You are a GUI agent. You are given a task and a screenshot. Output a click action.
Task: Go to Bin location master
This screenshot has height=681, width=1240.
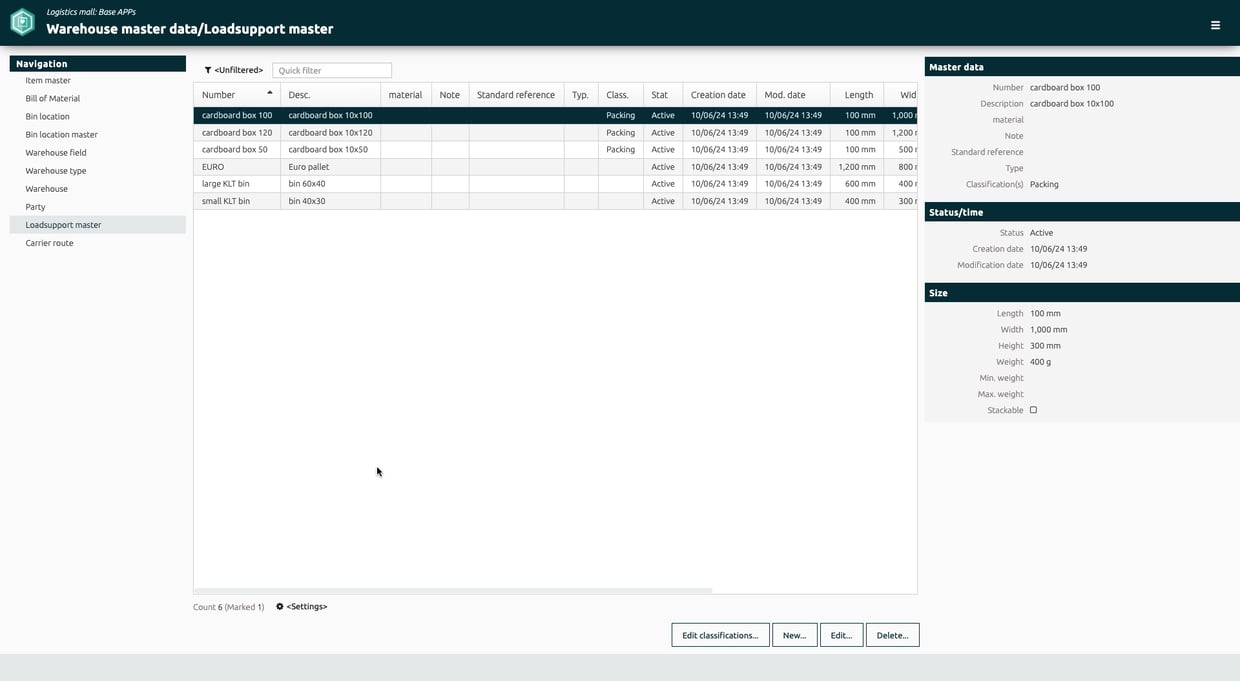point(62,135)
